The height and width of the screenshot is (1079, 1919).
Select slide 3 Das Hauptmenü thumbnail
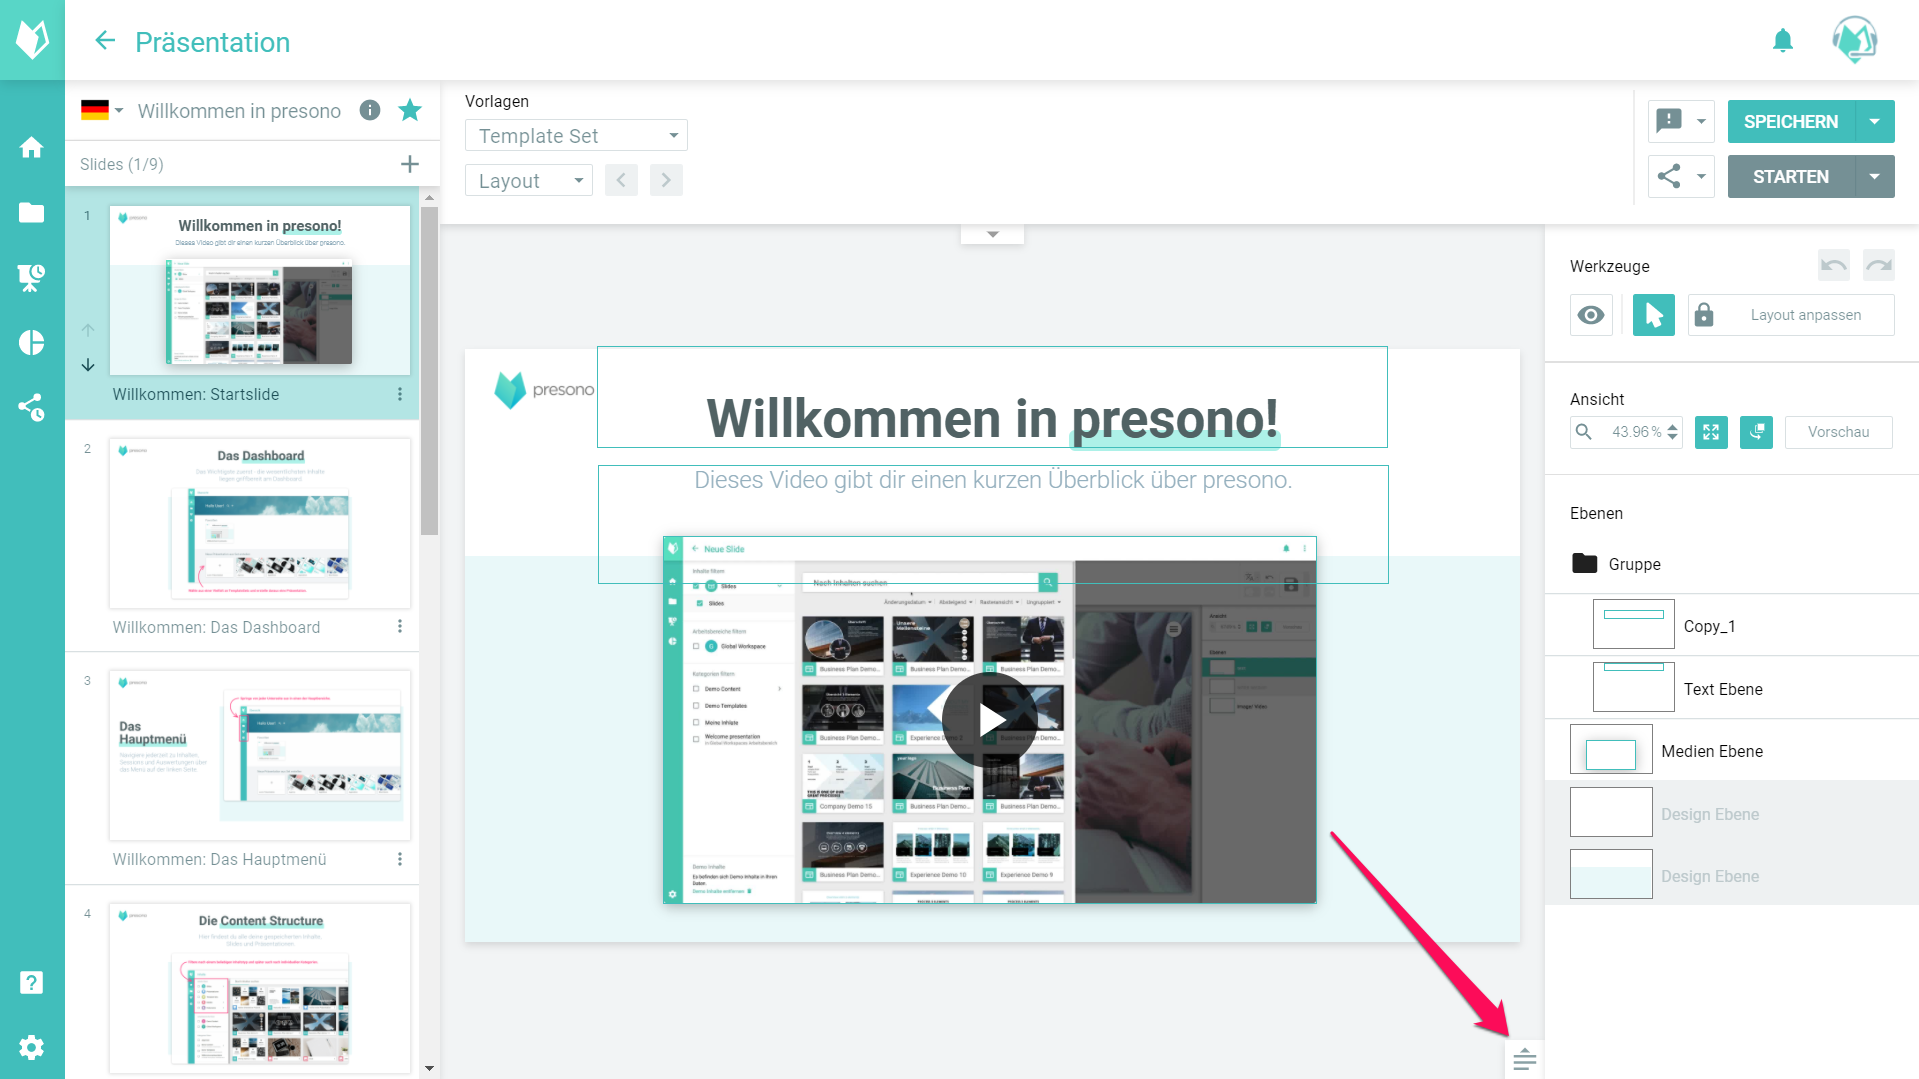point(260,755)
